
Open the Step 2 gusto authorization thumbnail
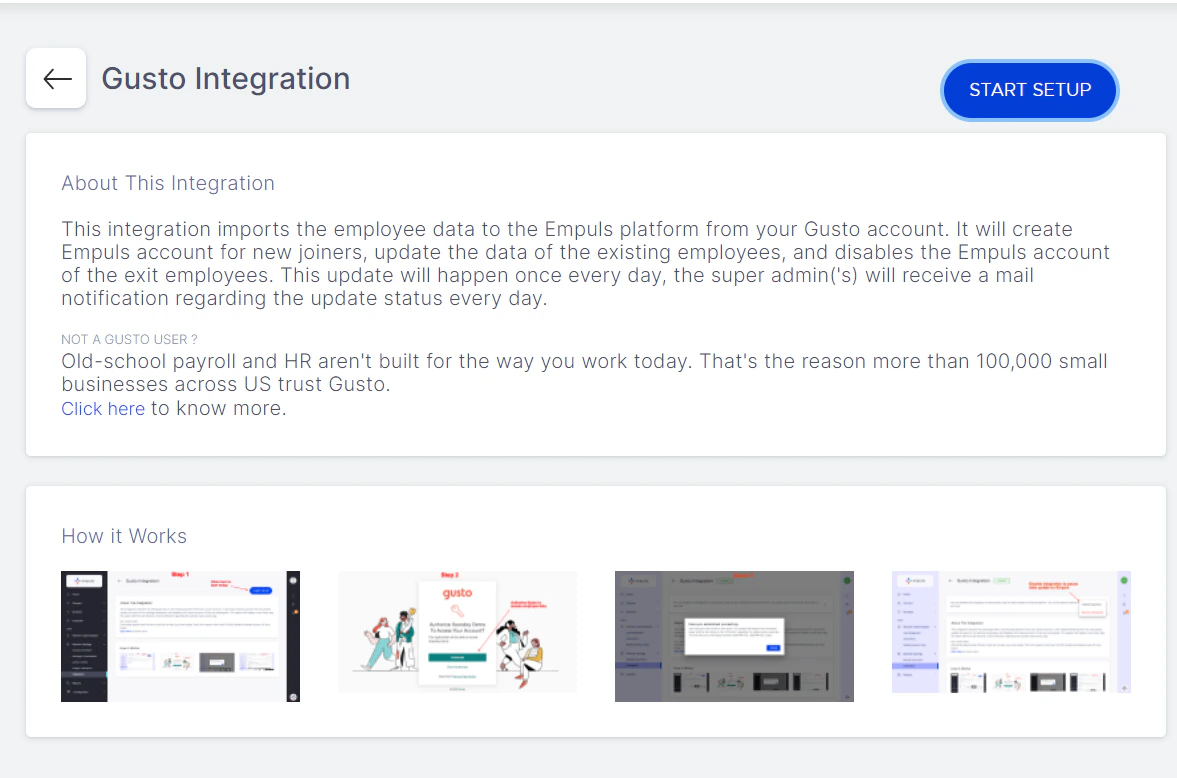point(457,632)
